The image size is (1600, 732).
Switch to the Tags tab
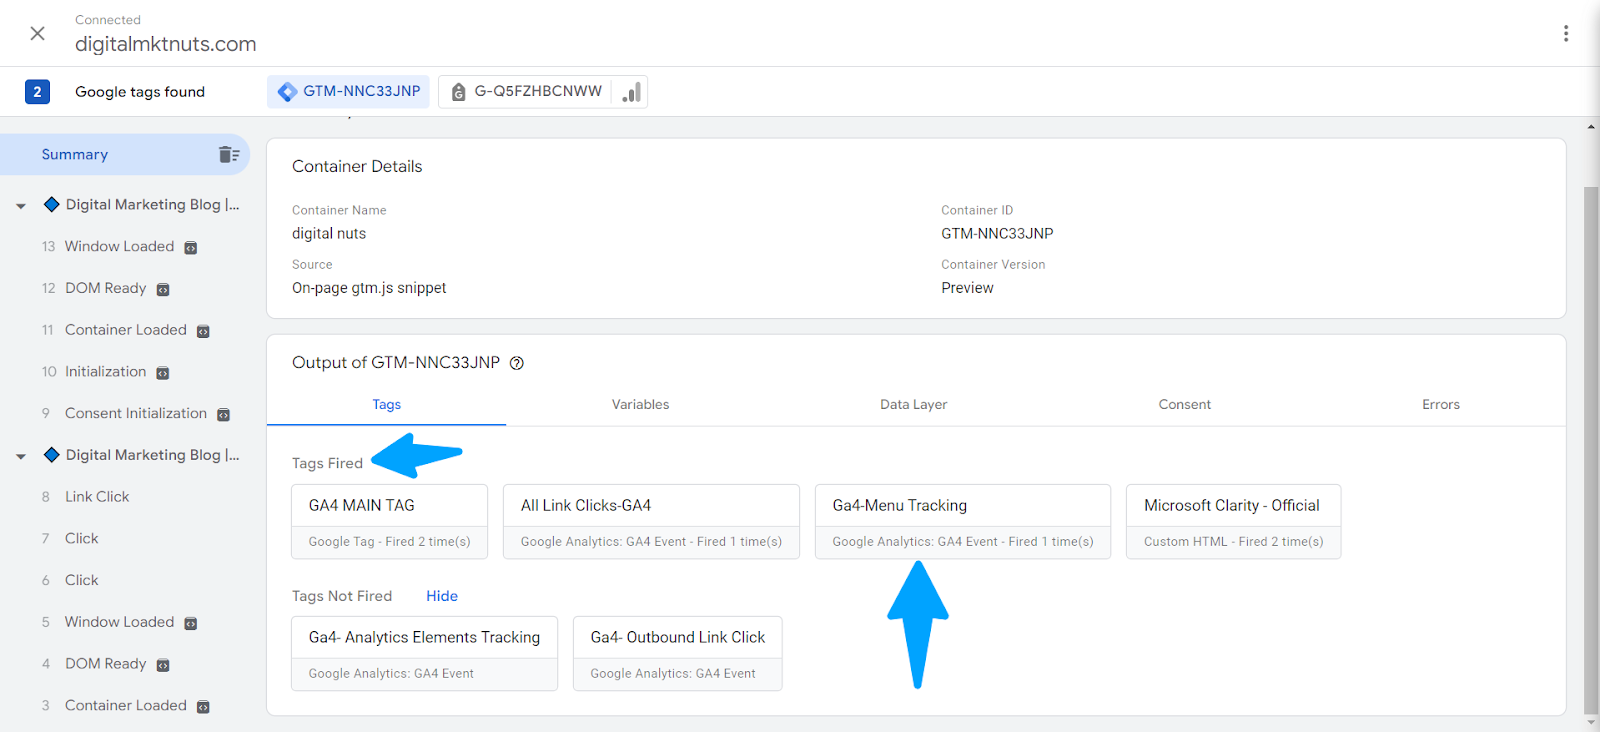point(386,404)
